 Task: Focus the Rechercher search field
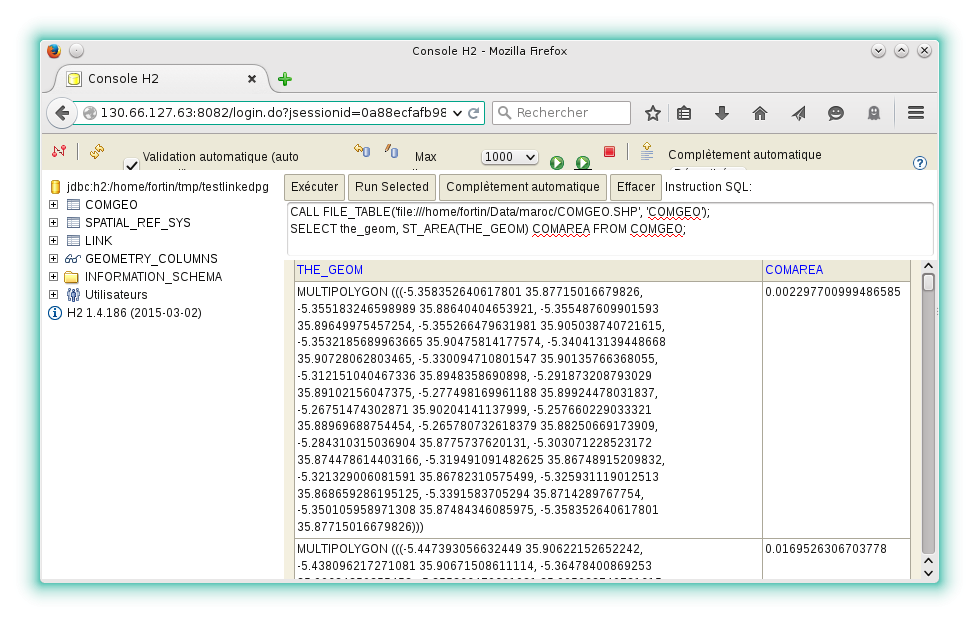point(561,113)
